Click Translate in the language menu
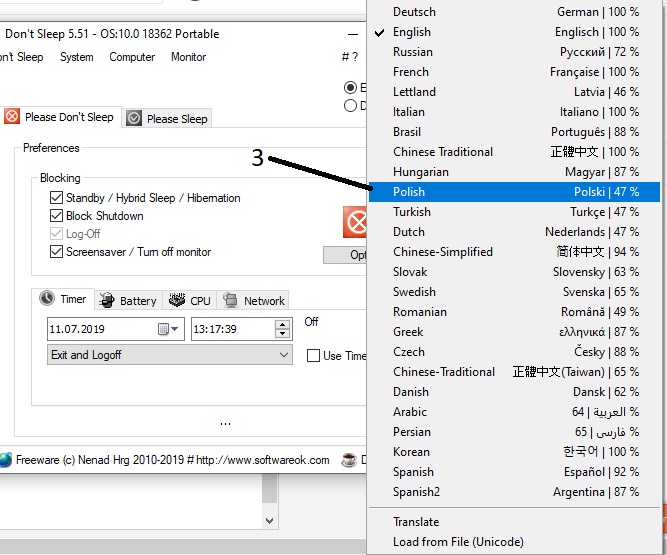 [514, 522]
